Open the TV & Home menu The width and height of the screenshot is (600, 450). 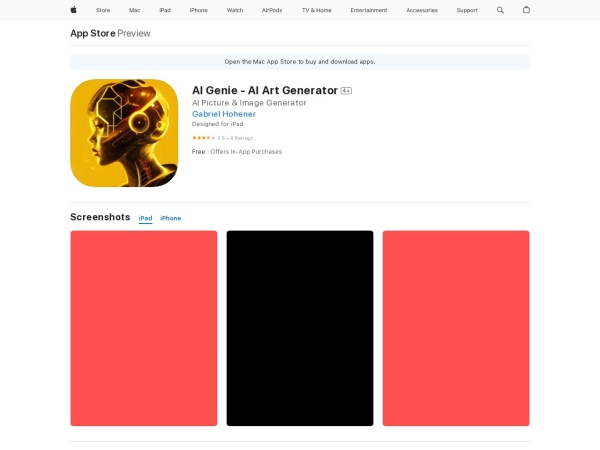coord(316,10)
